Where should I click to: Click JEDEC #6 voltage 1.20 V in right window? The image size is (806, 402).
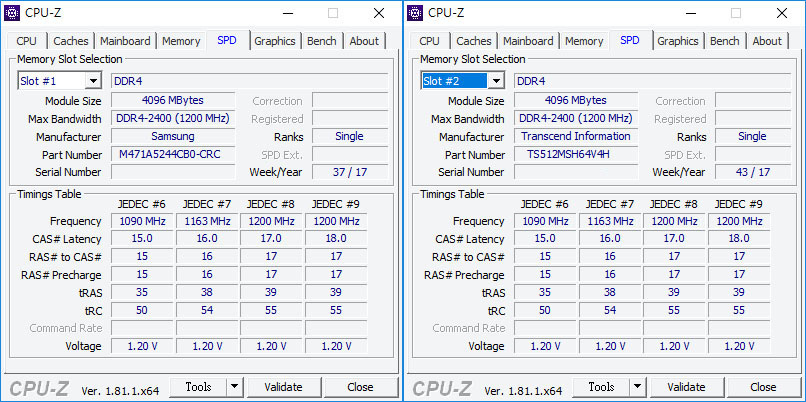(545, 346)
